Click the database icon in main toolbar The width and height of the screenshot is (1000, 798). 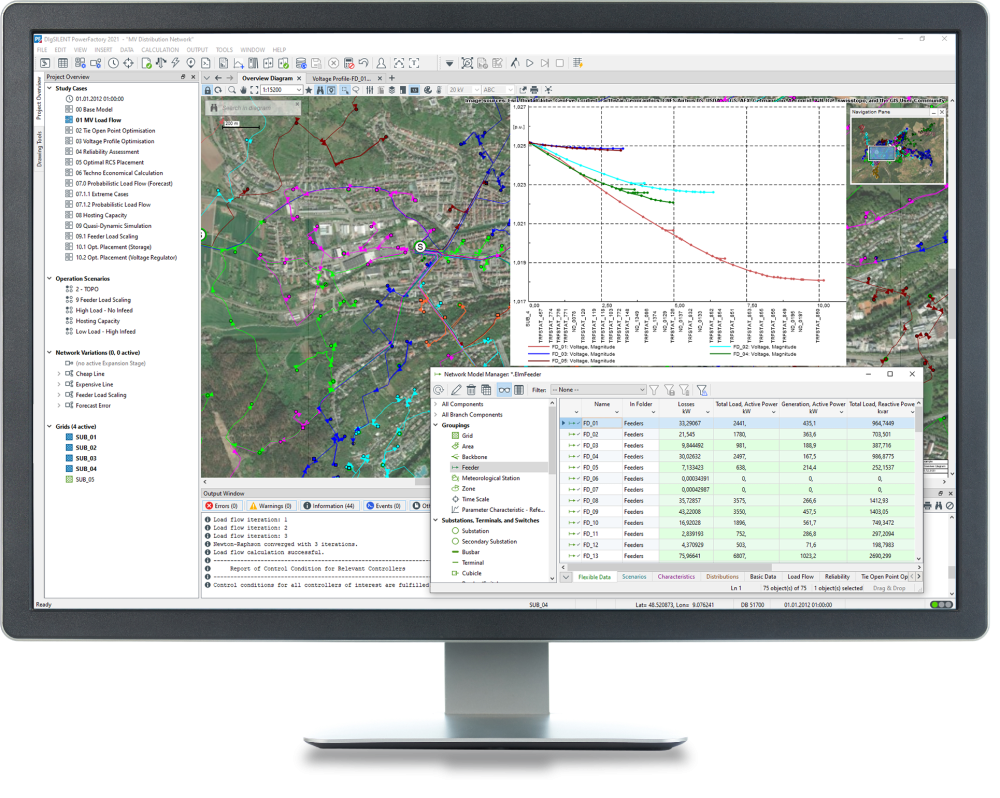(301, 63)
